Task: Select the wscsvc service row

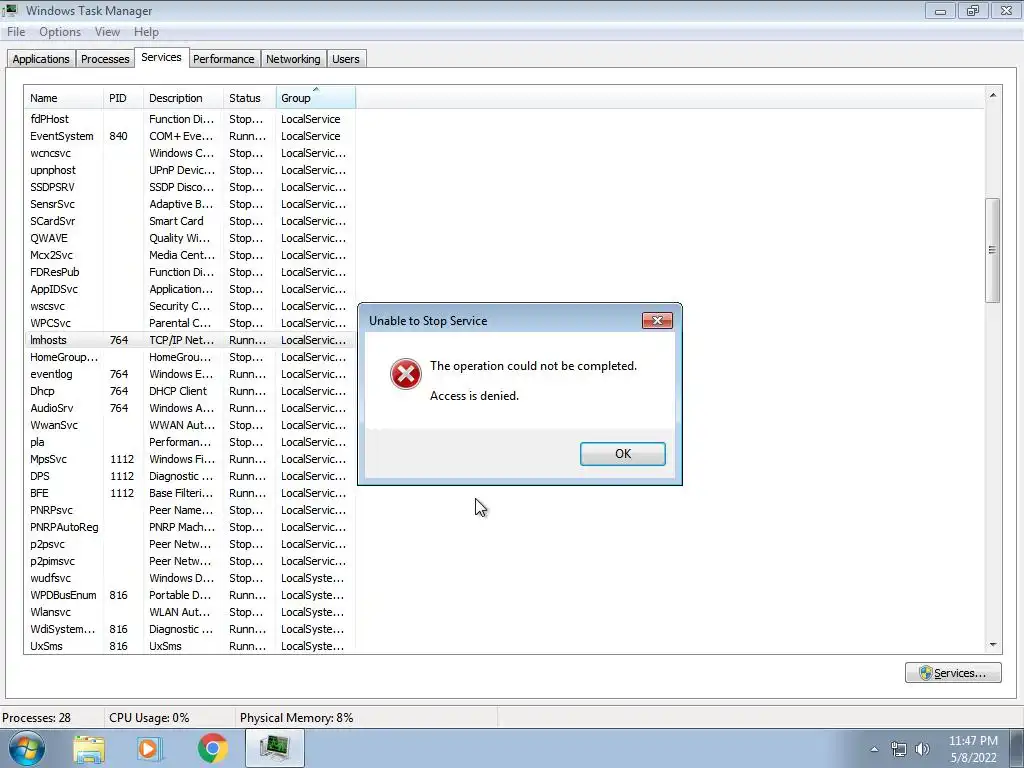Action: pyautogui.click(x=189, y=306)
